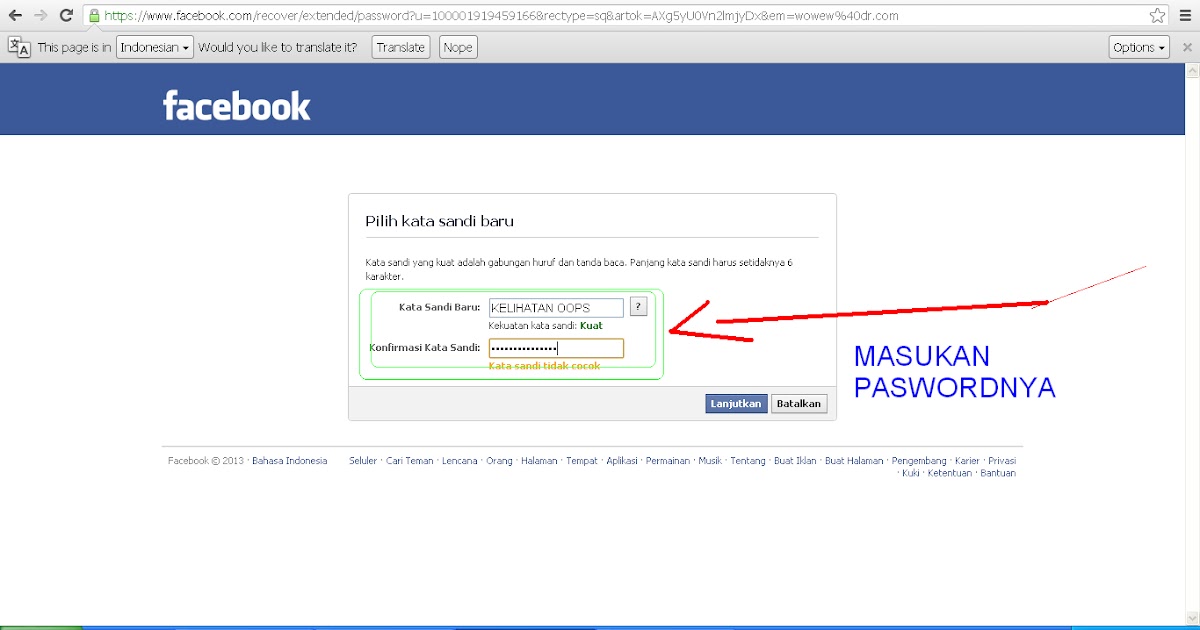Click the facebook logo

pos(237,105)
